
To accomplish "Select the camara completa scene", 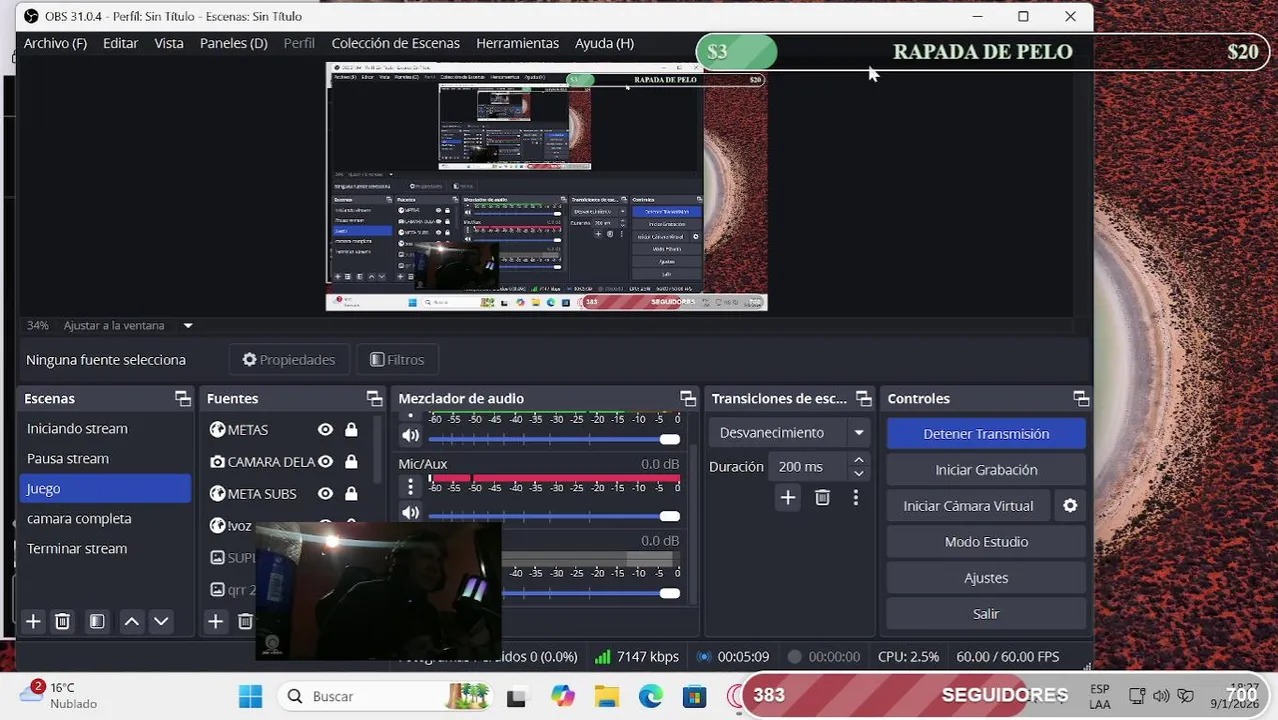I will click(x=105, y=518).
